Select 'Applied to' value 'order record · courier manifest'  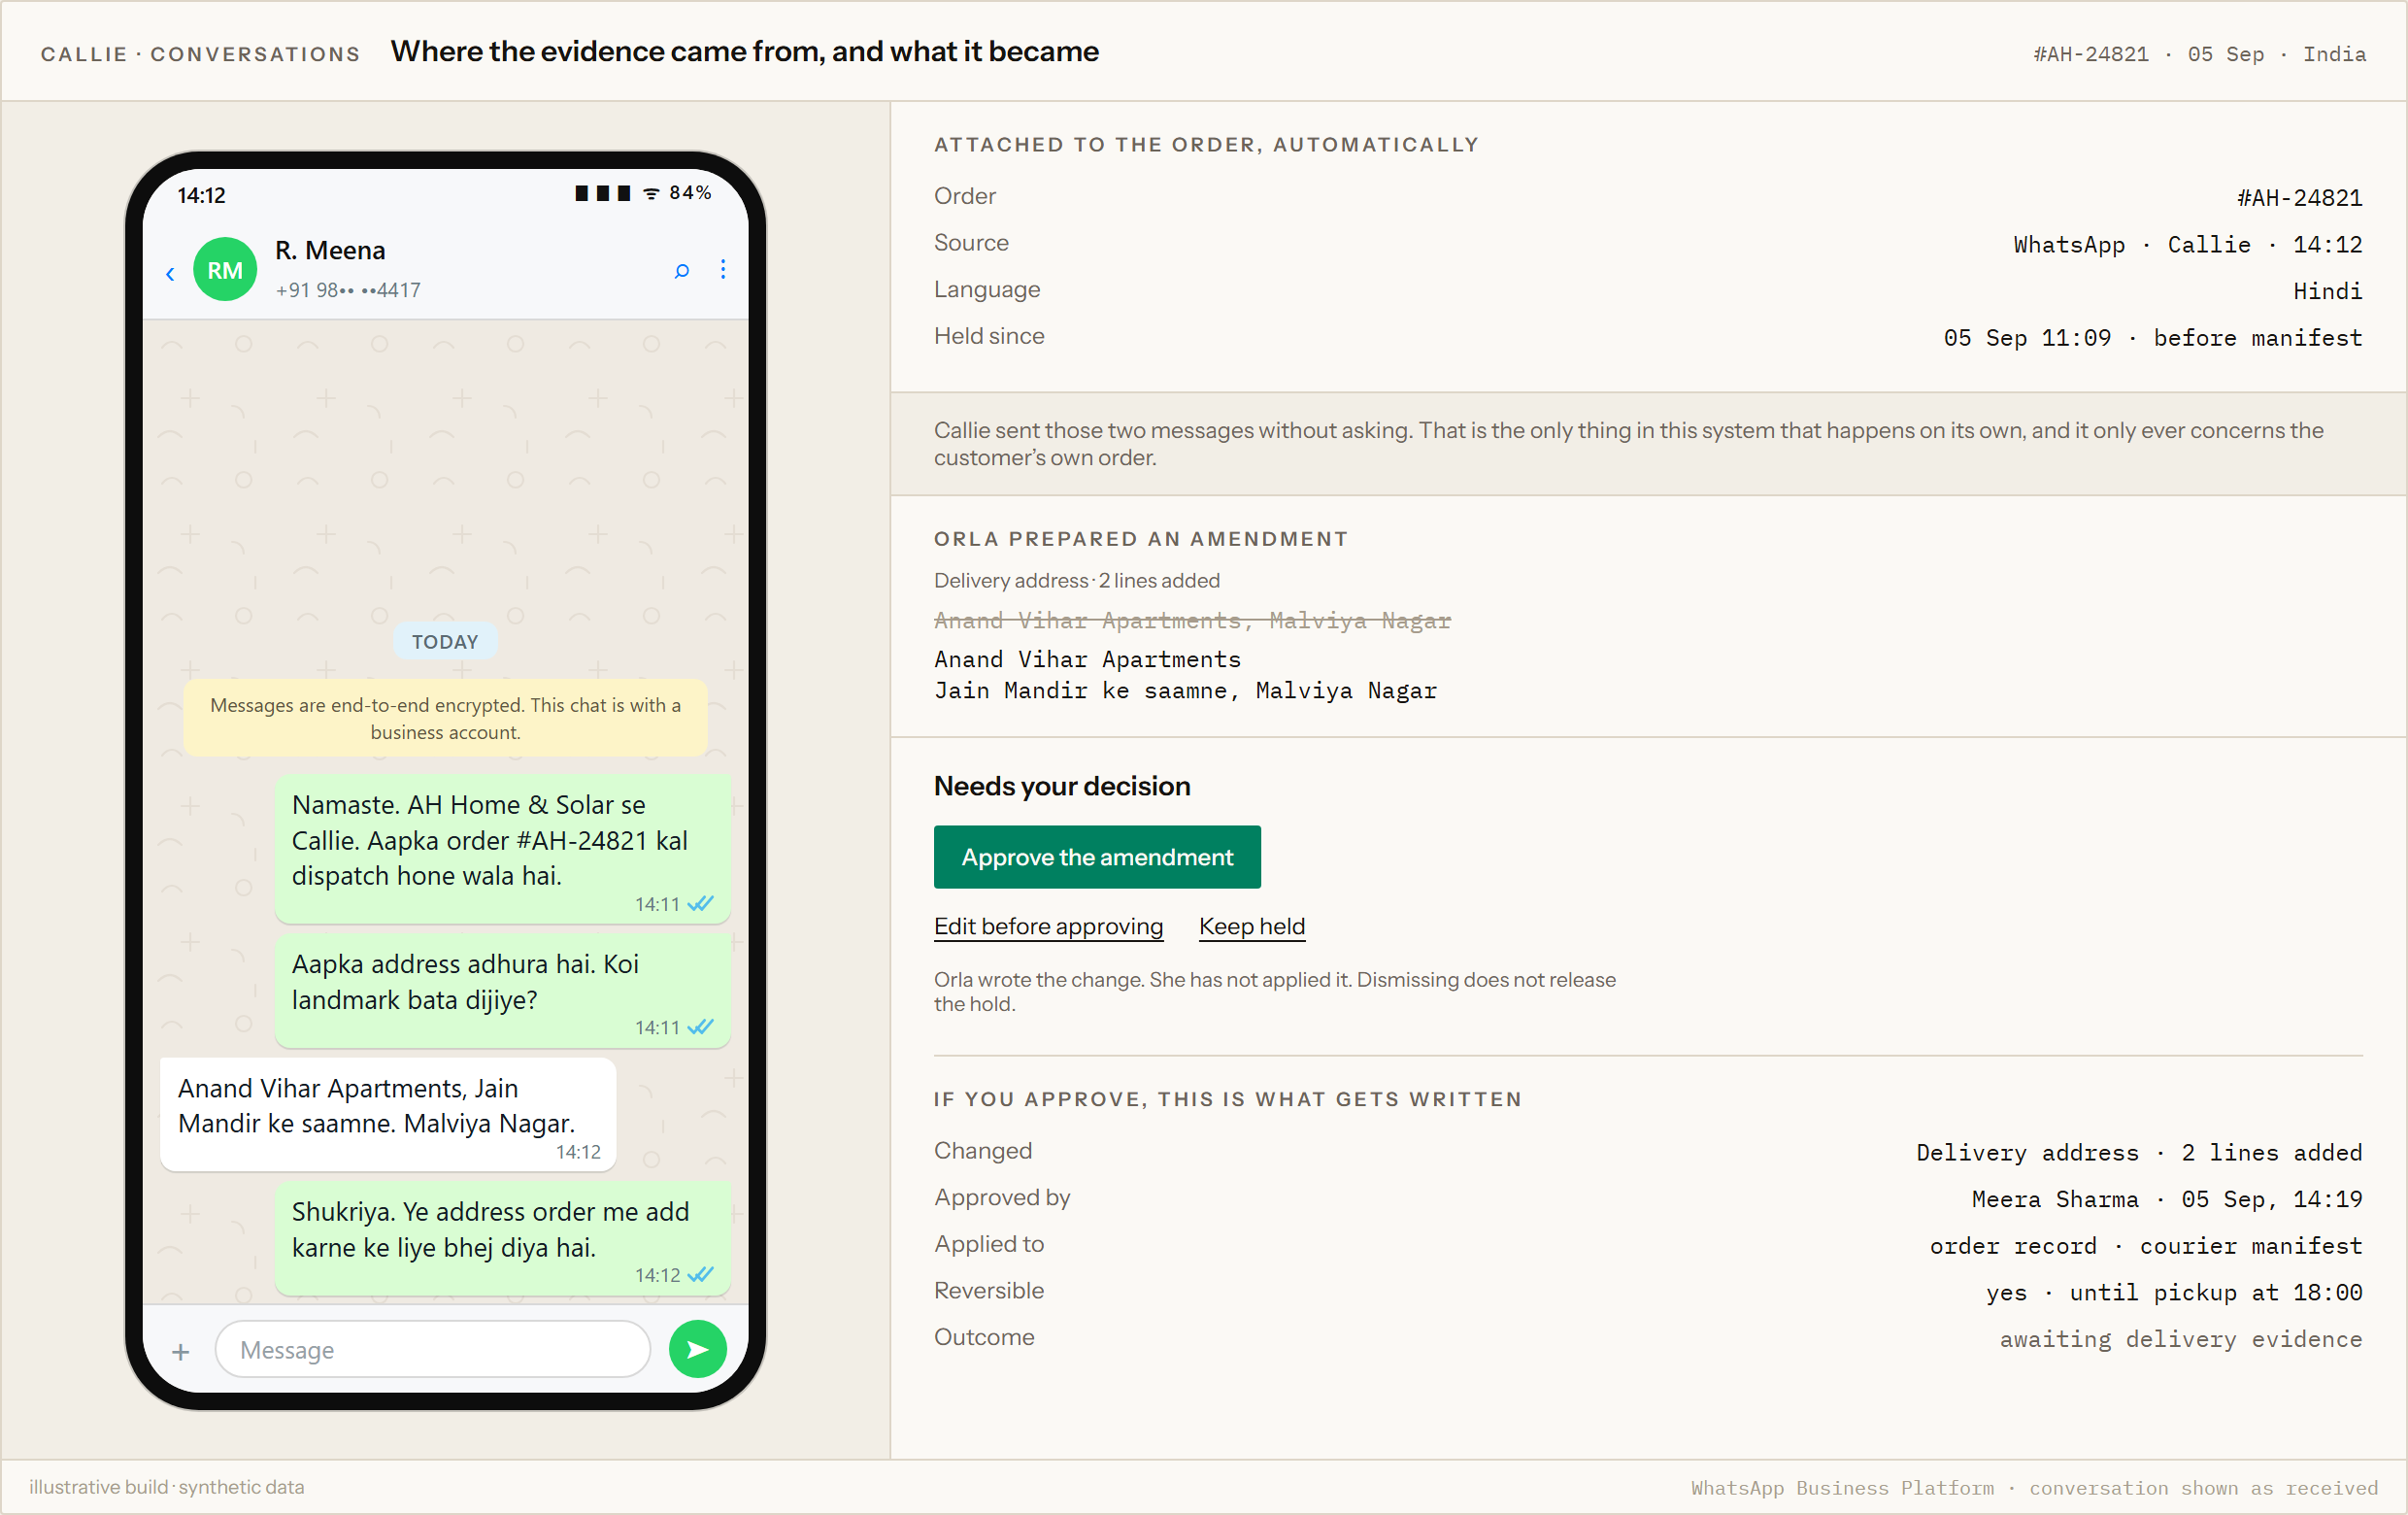[x=2145, y=1246]
